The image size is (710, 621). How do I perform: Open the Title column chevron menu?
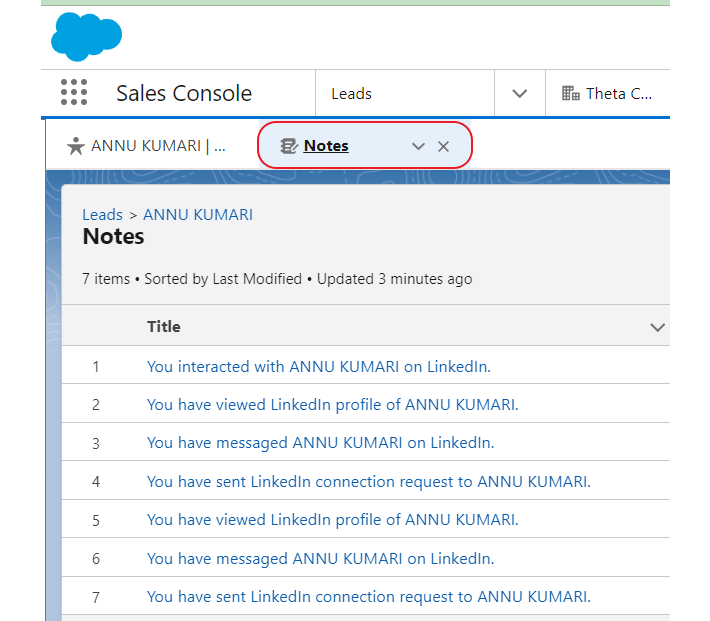tap(657, 327)
